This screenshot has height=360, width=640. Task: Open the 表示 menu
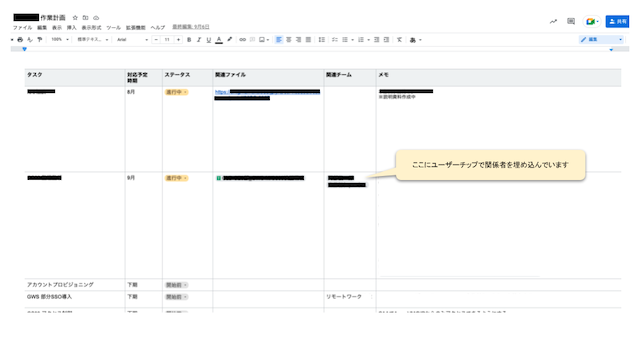[57, 28]
